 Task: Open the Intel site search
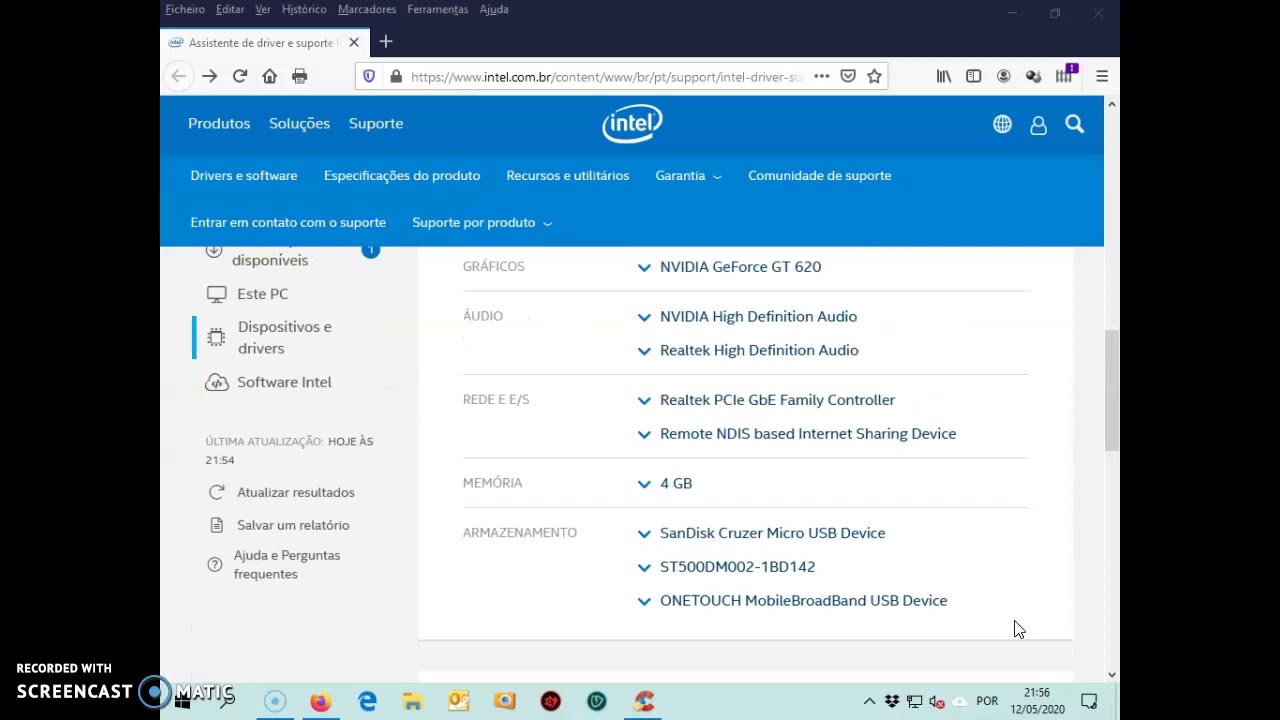point(1074,123)
